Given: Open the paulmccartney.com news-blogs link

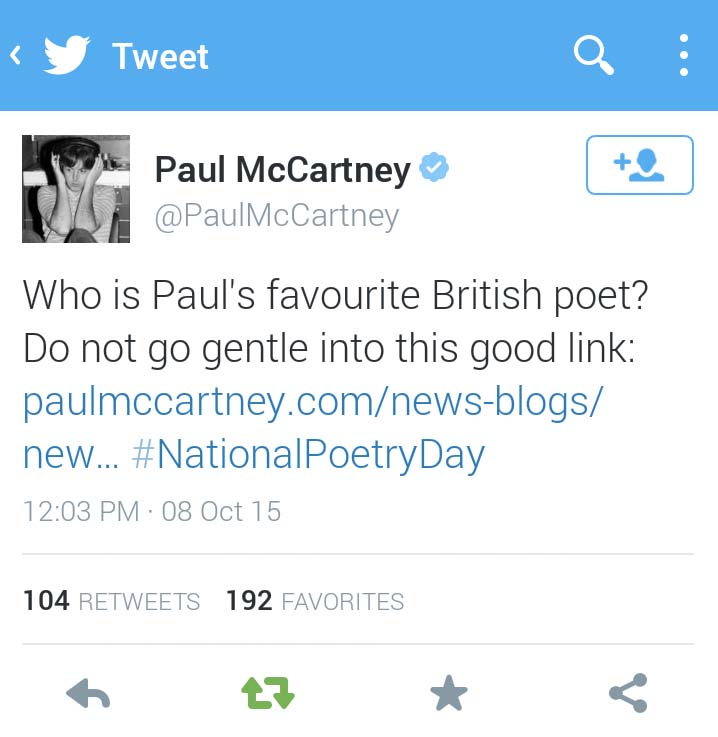Looking at the screenshot, I should [x=313, y=402].
